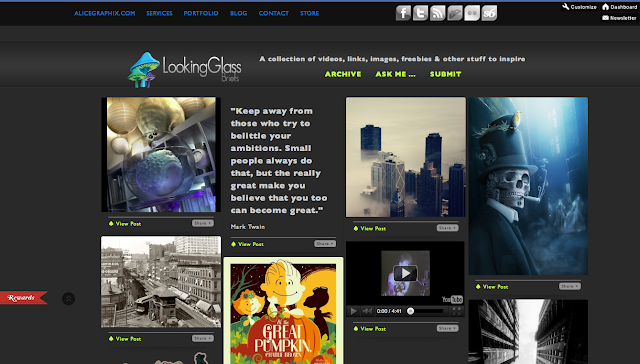Open the black-and-white tall buildings photo
This screenshot has width=640, height=364.
click(528, 332)
